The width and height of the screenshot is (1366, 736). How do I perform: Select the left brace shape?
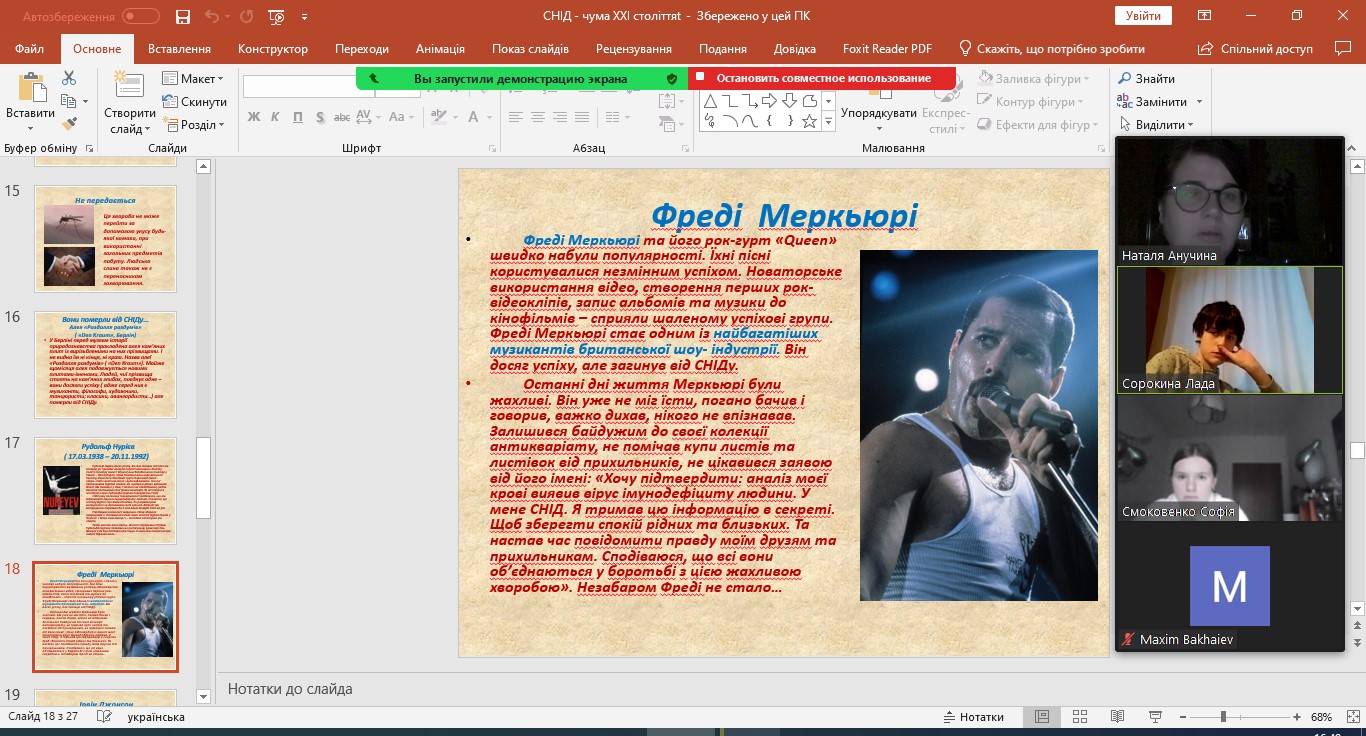(x=770, y=121)
